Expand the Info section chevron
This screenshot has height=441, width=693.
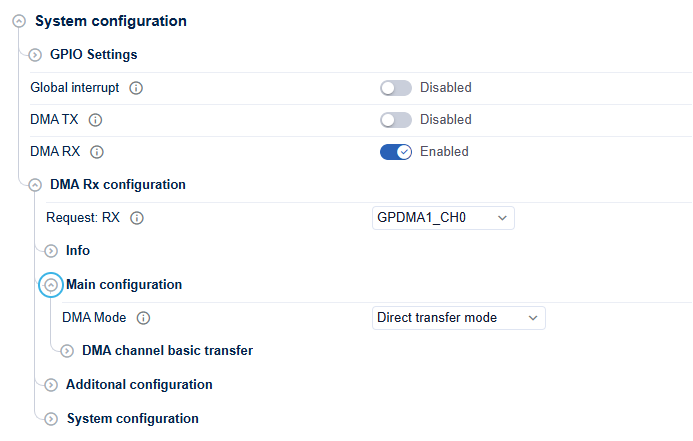pyautogui.click(x=51, y=251)
